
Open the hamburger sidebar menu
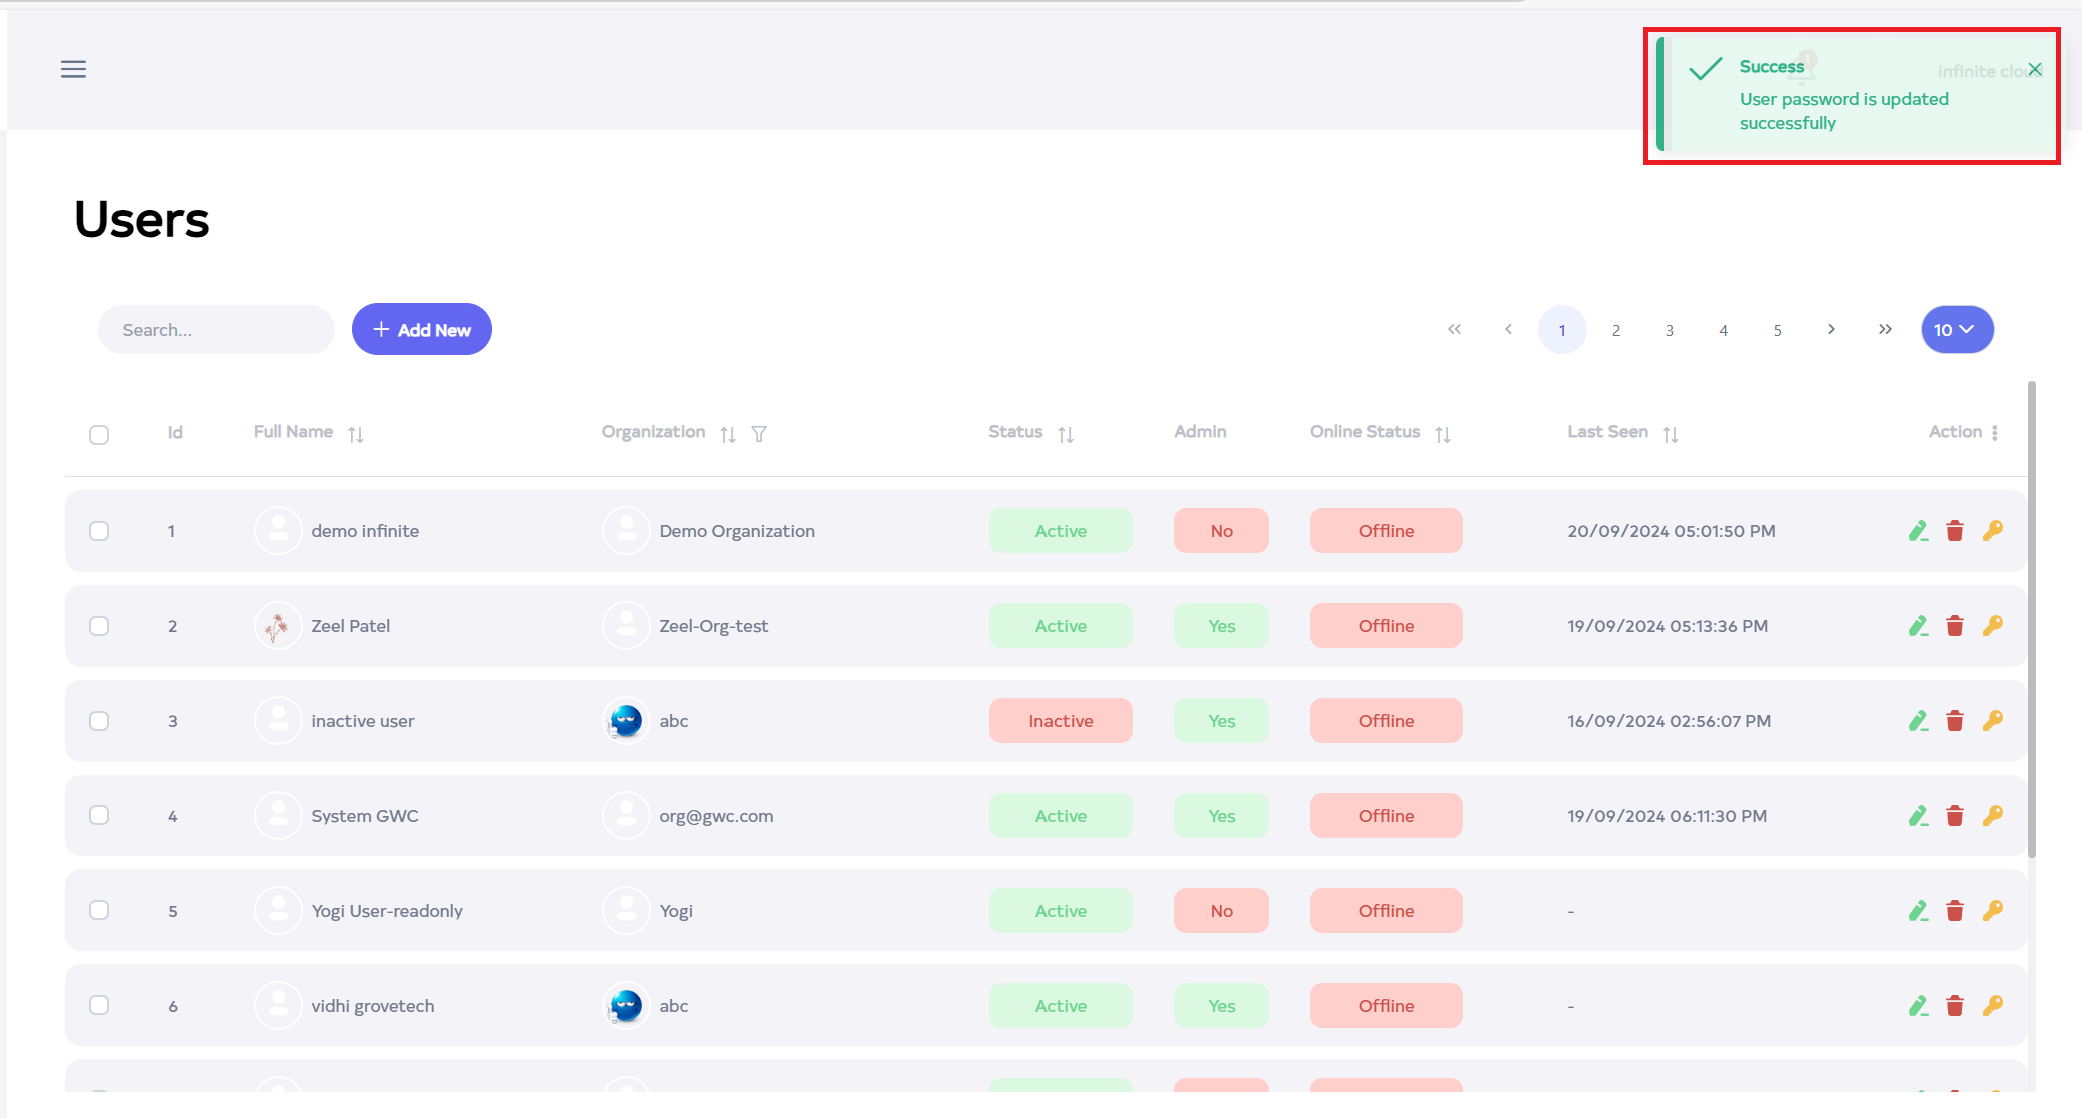pyautogui.click(x=73, y=69)
